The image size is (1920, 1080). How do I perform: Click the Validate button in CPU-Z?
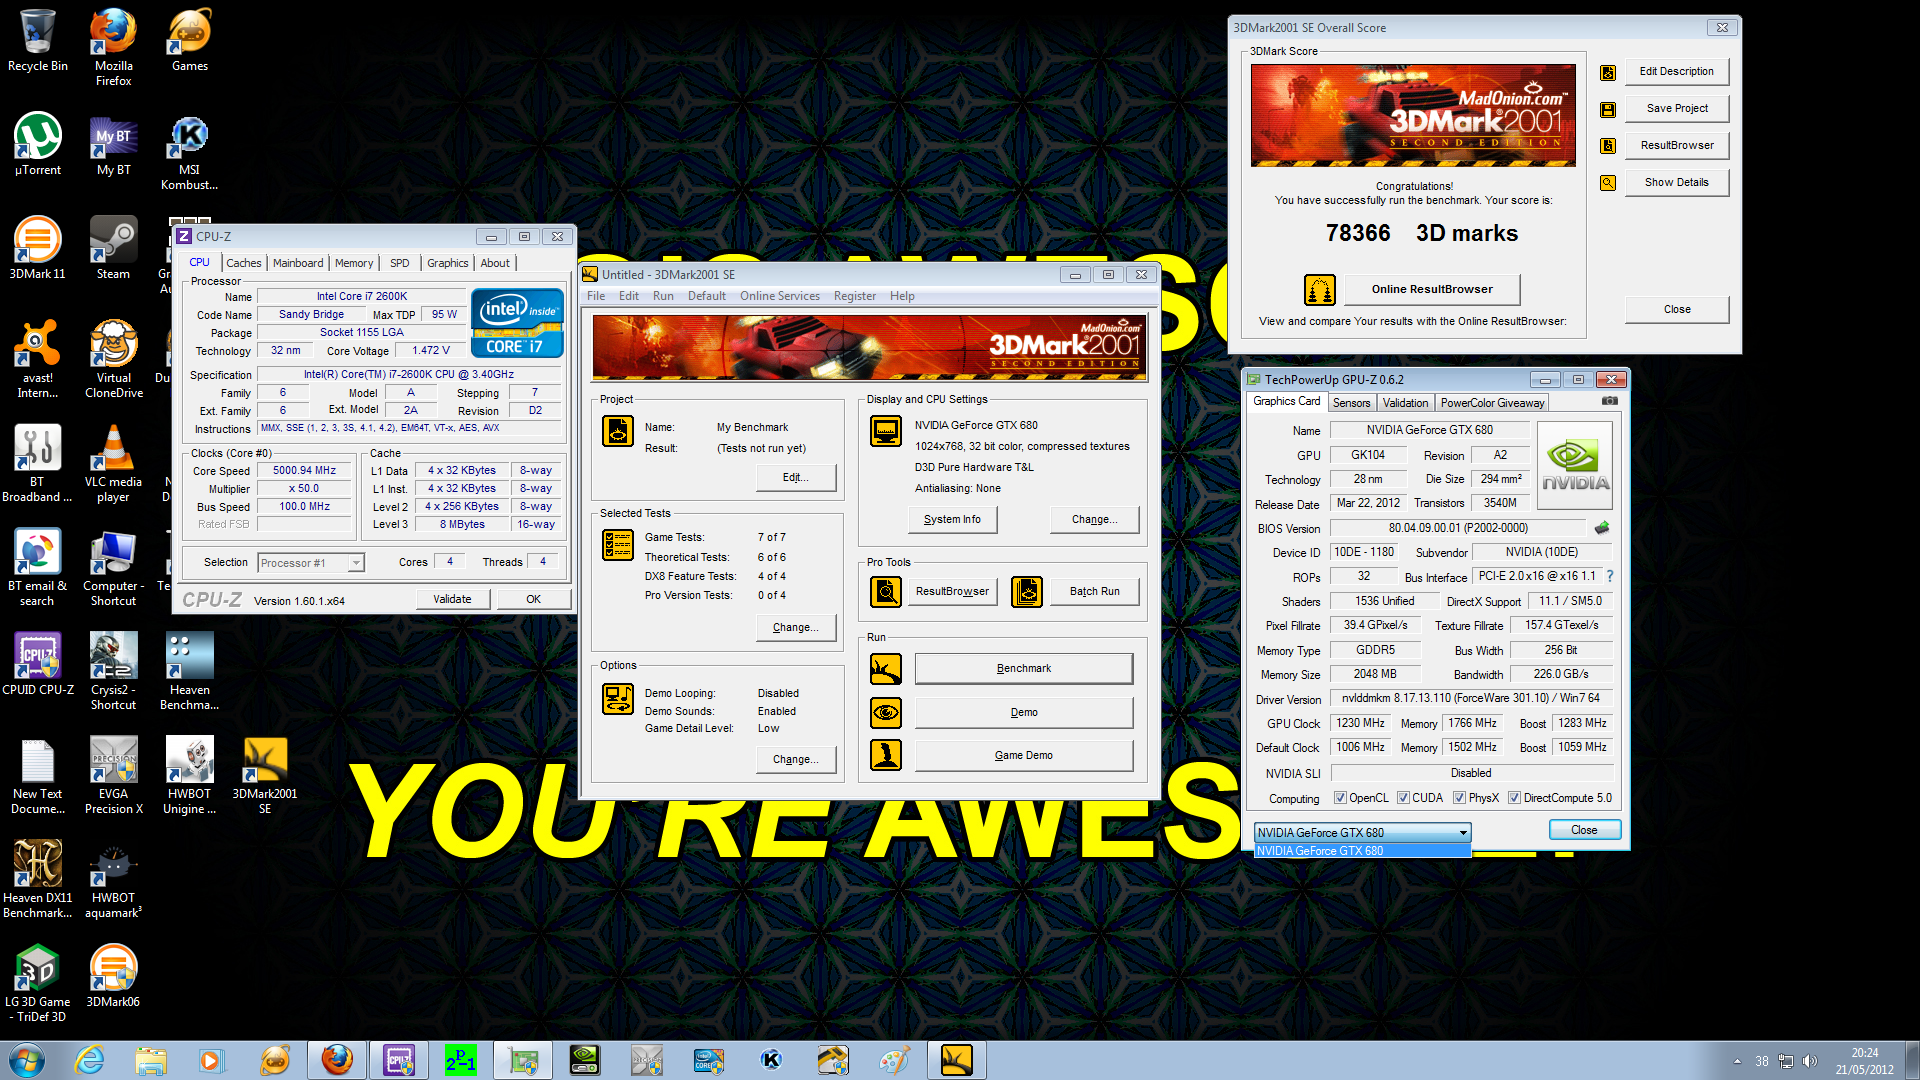452,599
